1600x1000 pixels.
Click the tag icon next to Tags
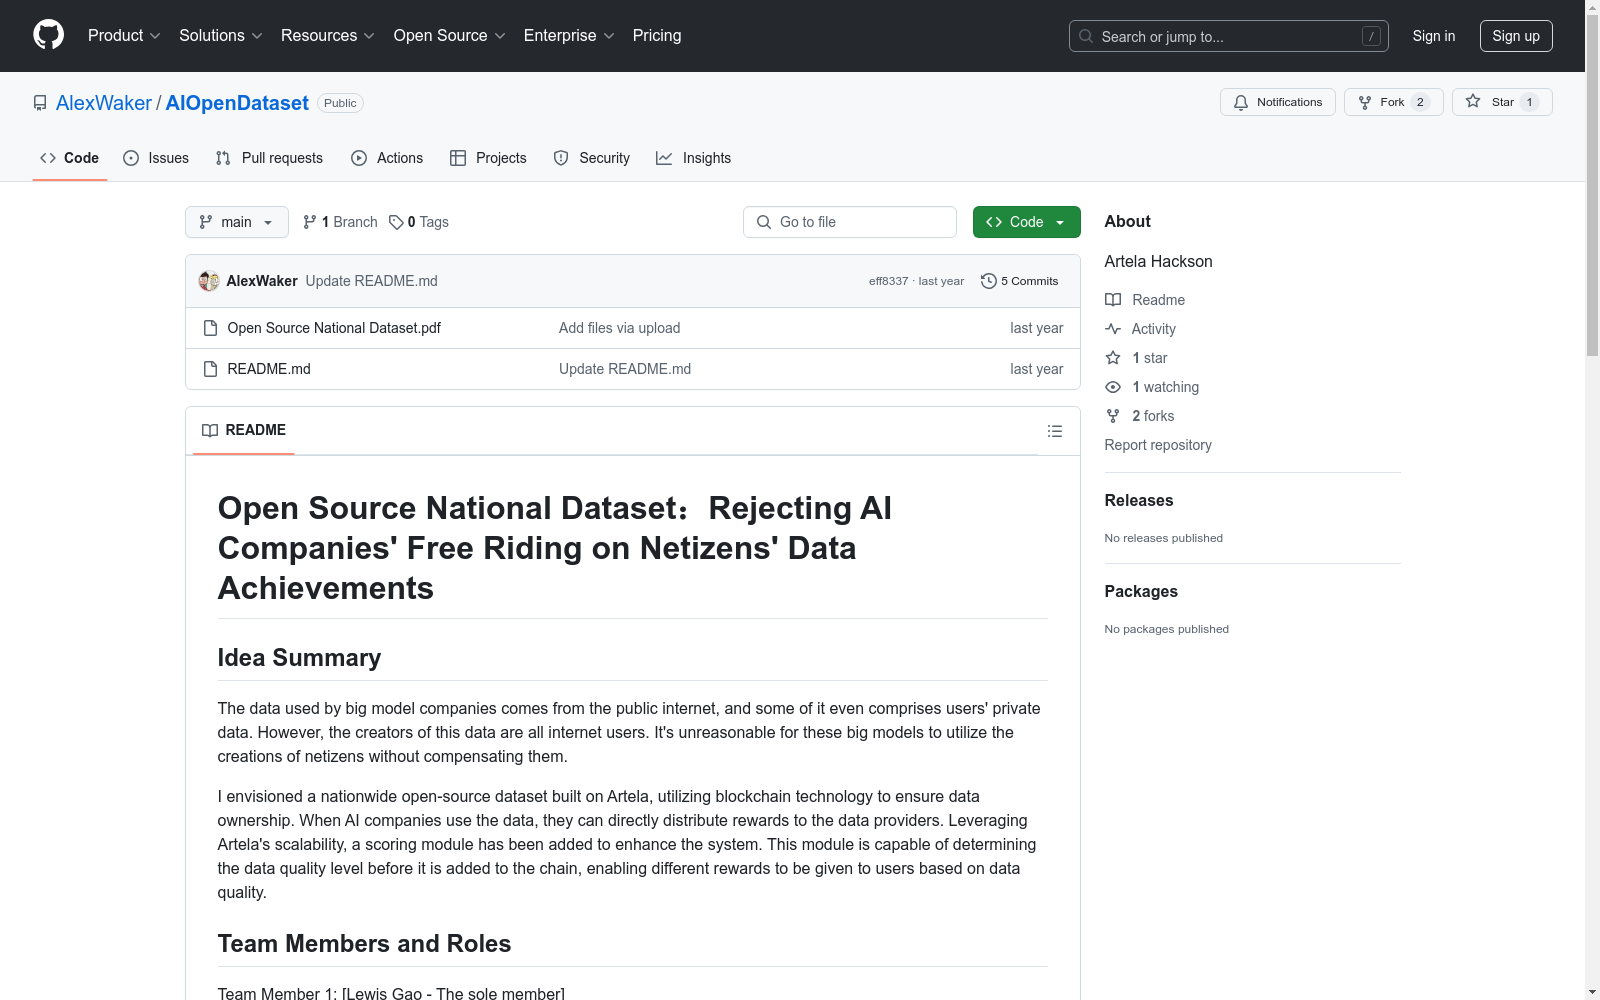click(396, 222)
